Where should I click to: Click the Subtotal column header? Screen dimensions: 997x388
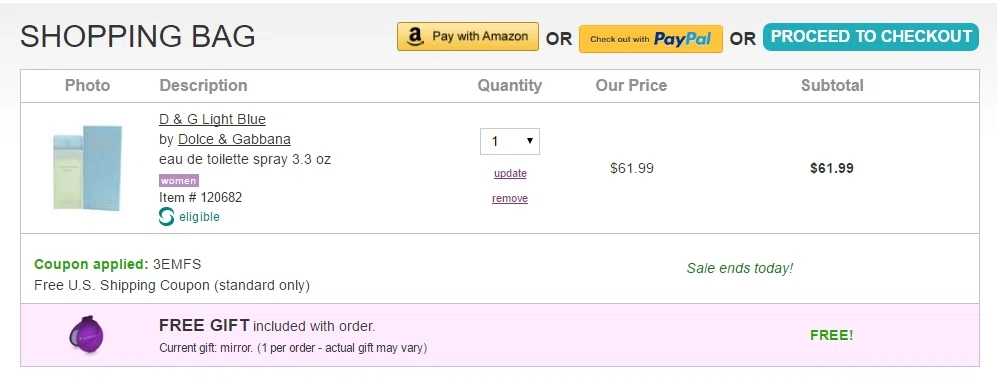tap(832, 86)
